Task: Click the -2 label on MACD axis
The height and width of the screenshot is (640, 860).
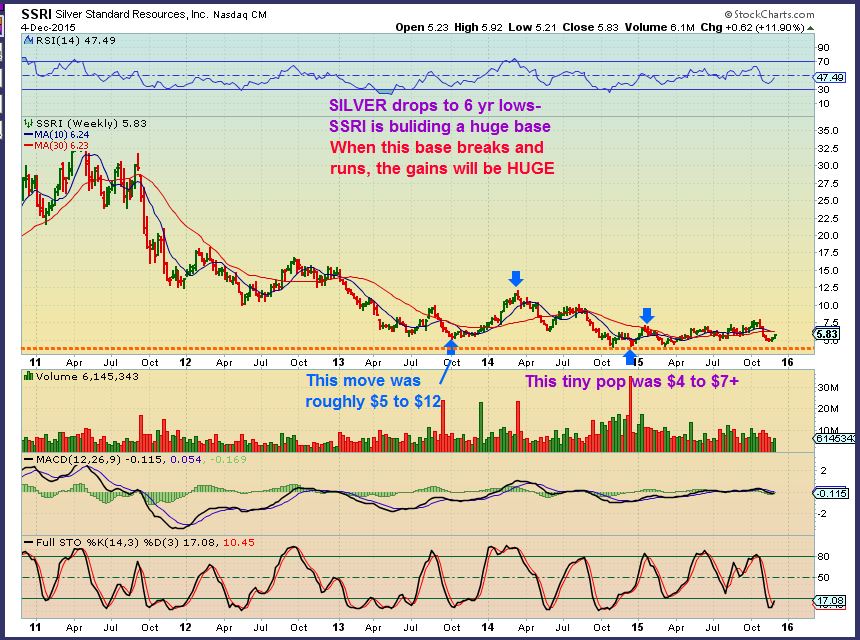Action: (x=822, y=514)
